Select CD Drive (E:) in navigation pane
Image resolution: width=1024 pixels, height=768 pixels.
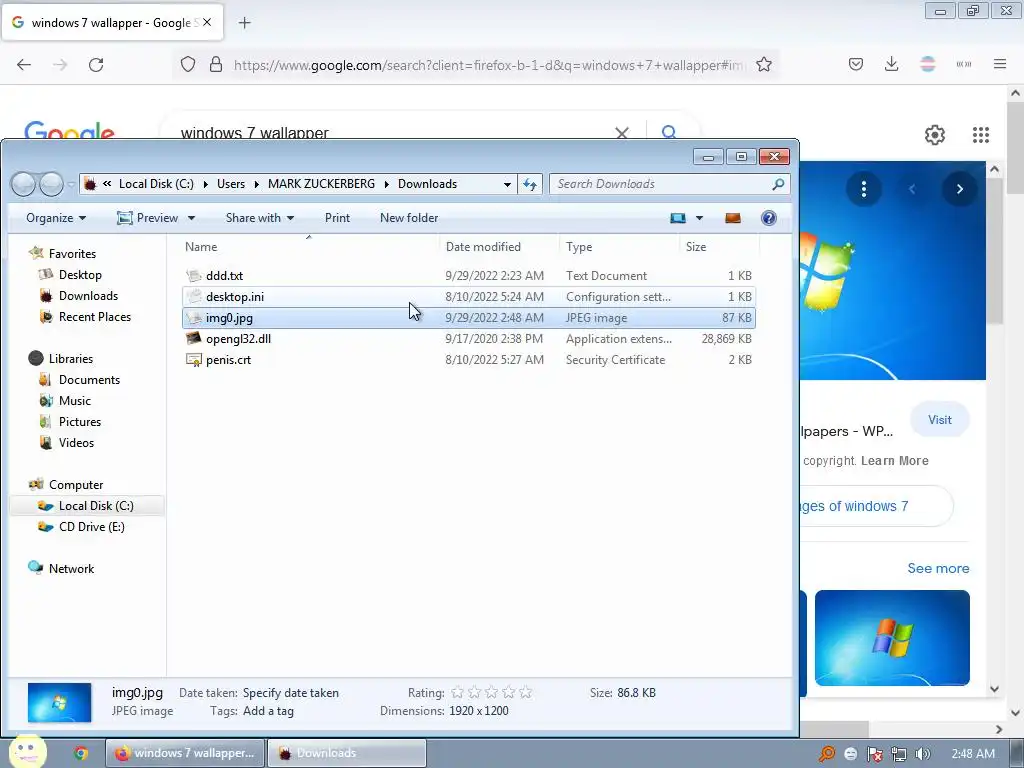point(91,527)
